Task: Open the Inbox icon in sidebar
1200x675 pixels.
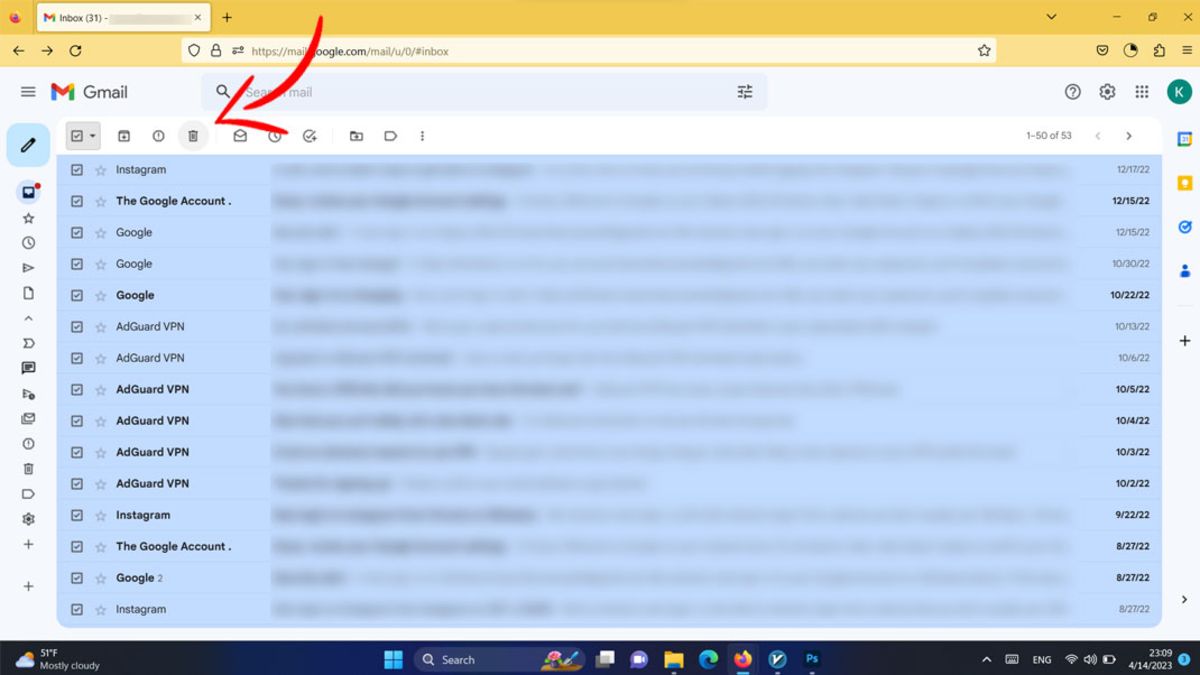Action: pyautogui.click(x=28, y=192)
